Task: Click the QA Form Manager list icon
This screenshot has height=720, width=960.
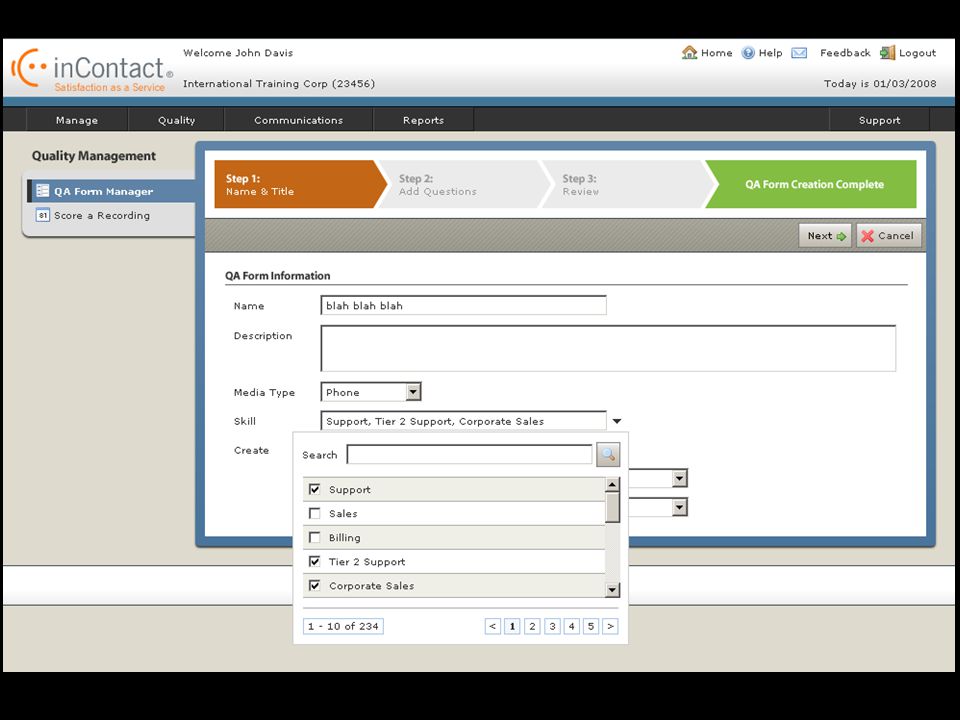Action: click(x=42, y=190)
